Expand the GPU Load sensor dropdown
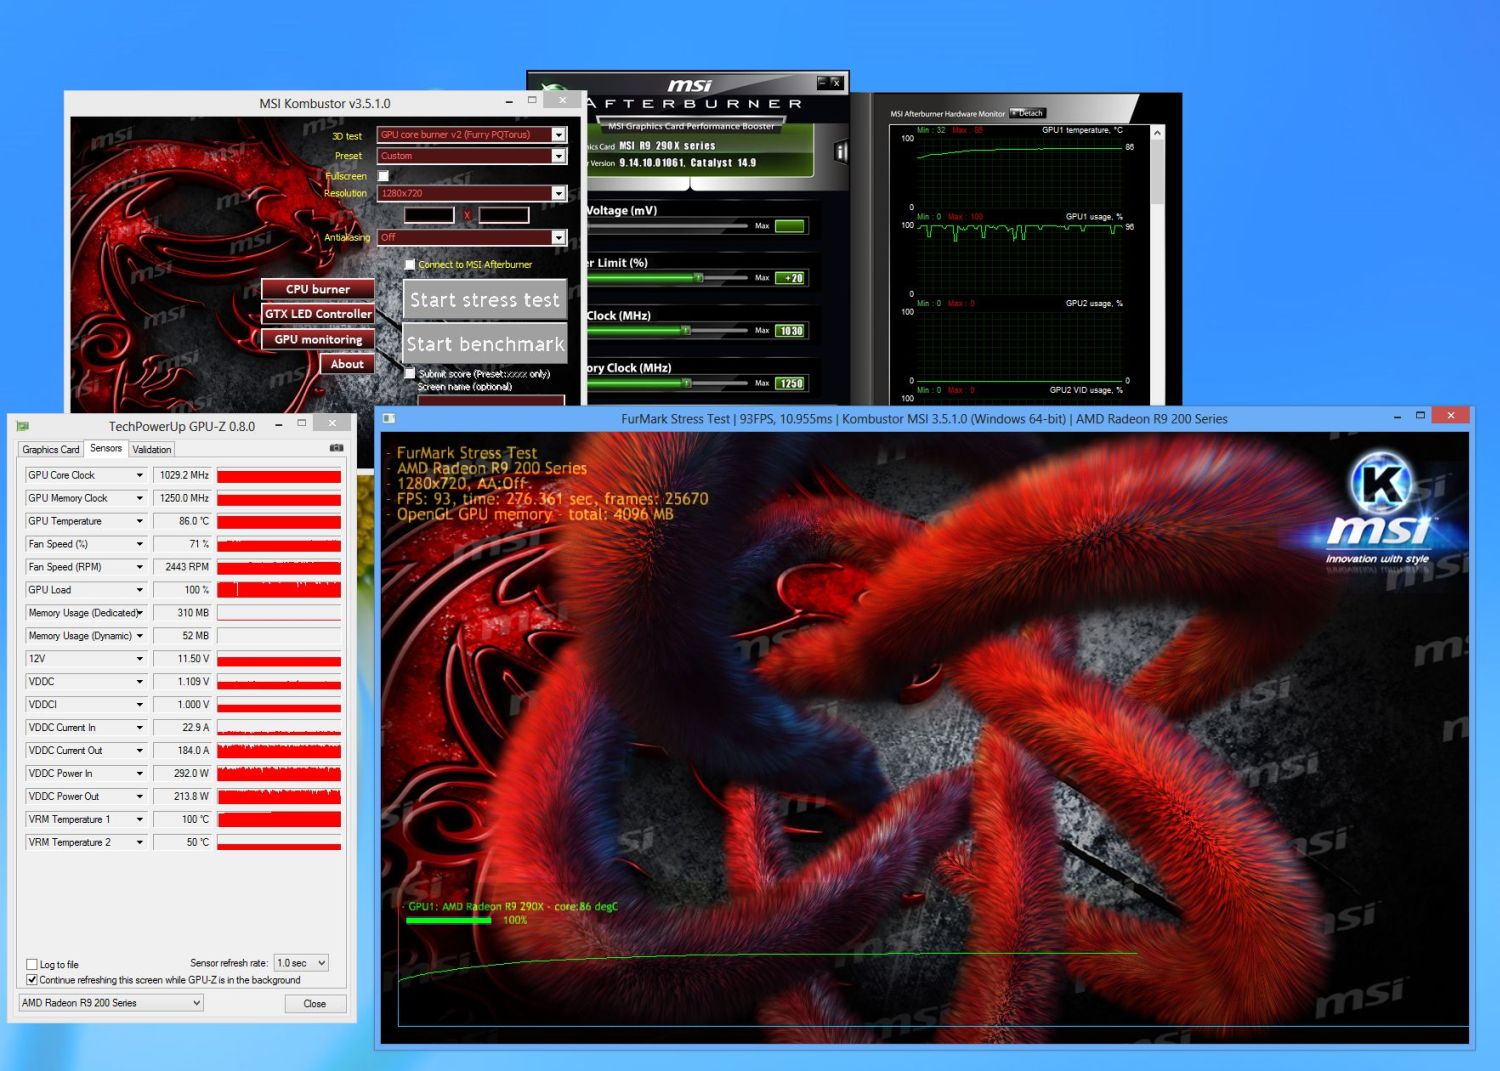Screen dimensions: 1500x1071 point(139,590)
